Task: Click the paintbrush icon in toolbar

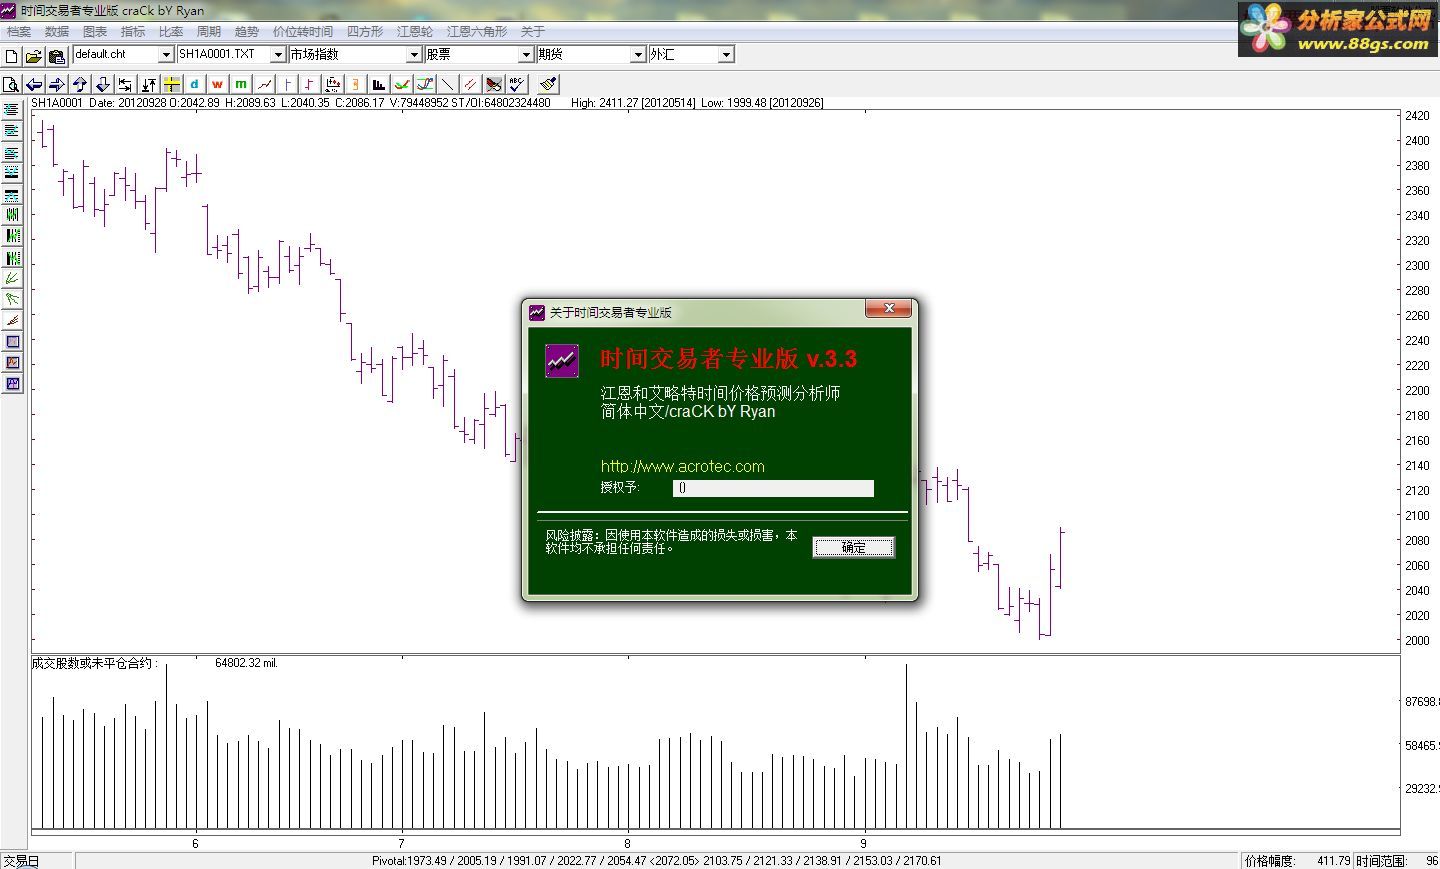Action: coord(548,85)
